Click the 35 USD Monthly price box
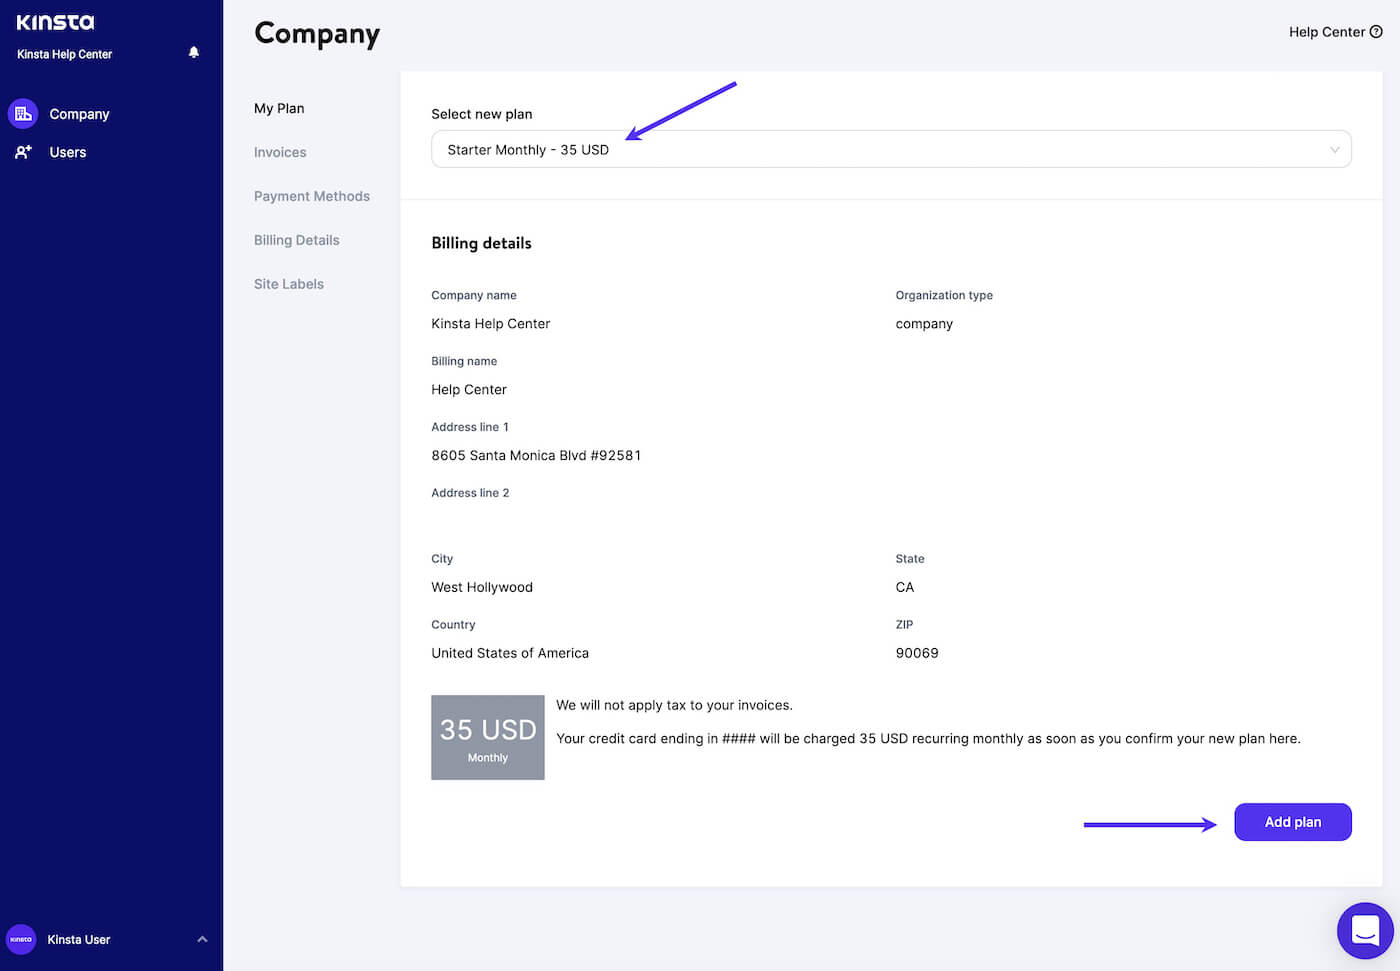 [x=488, y=737]
